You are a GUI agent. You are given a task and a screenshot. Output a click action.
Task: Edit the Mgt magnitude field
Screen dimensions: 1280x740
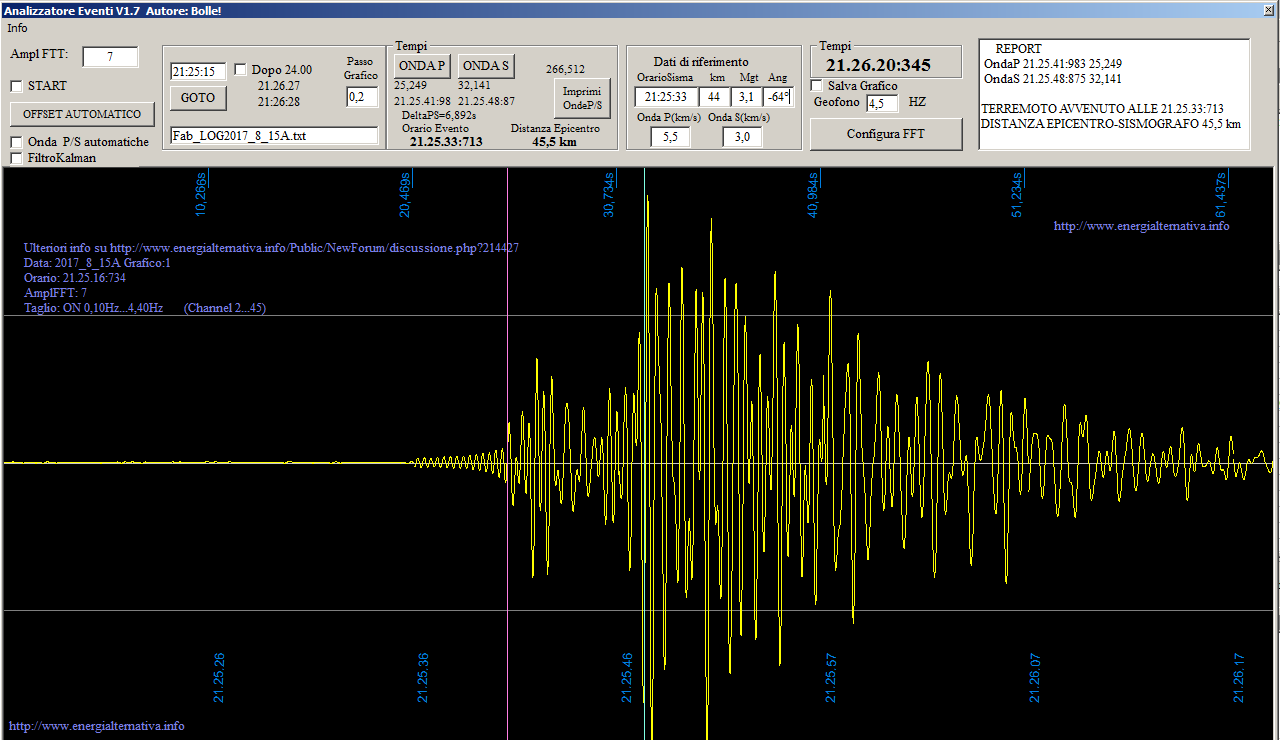click(x=745, y=97)
